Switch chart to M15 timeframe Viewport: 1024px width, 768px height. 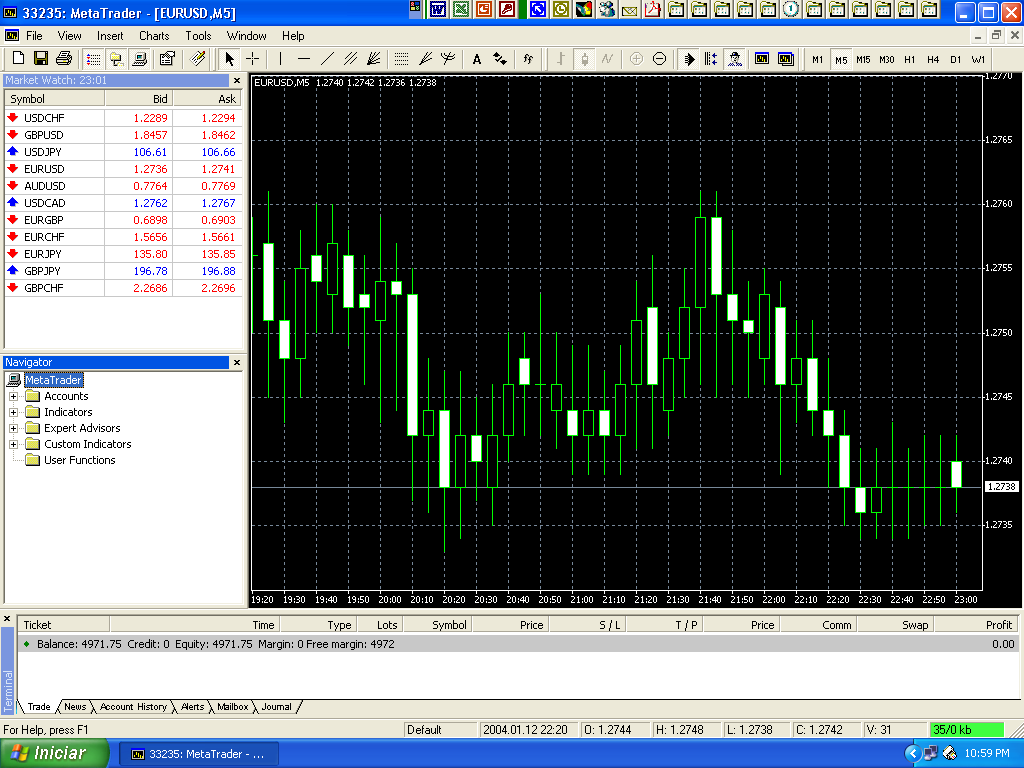pos(863,59)
